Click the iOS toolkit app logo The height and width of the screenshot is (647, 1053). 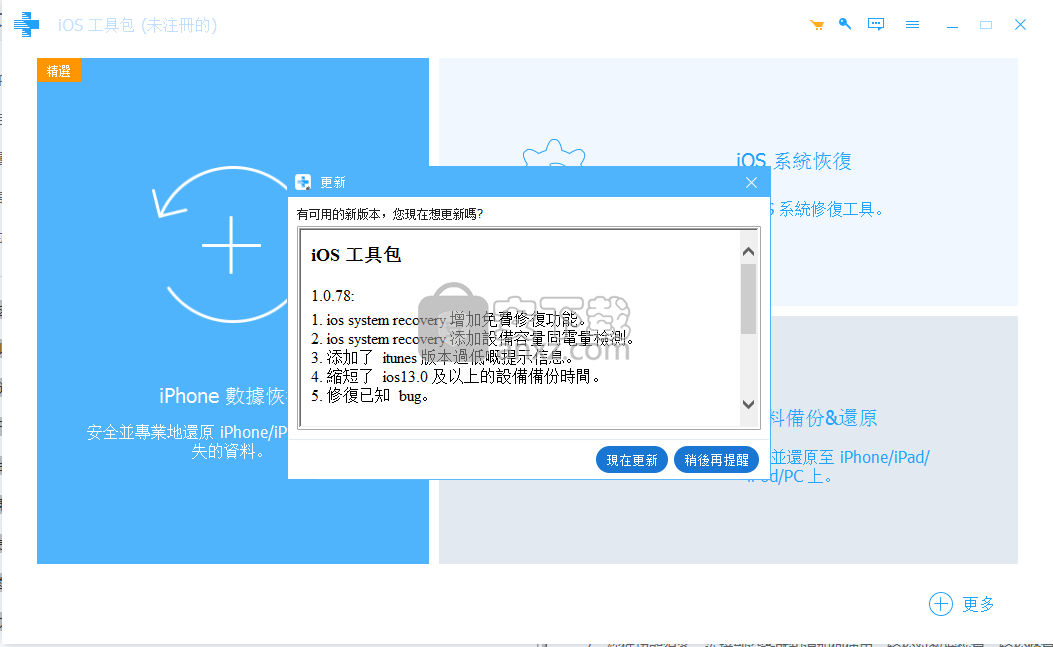[x=26, y=25]
